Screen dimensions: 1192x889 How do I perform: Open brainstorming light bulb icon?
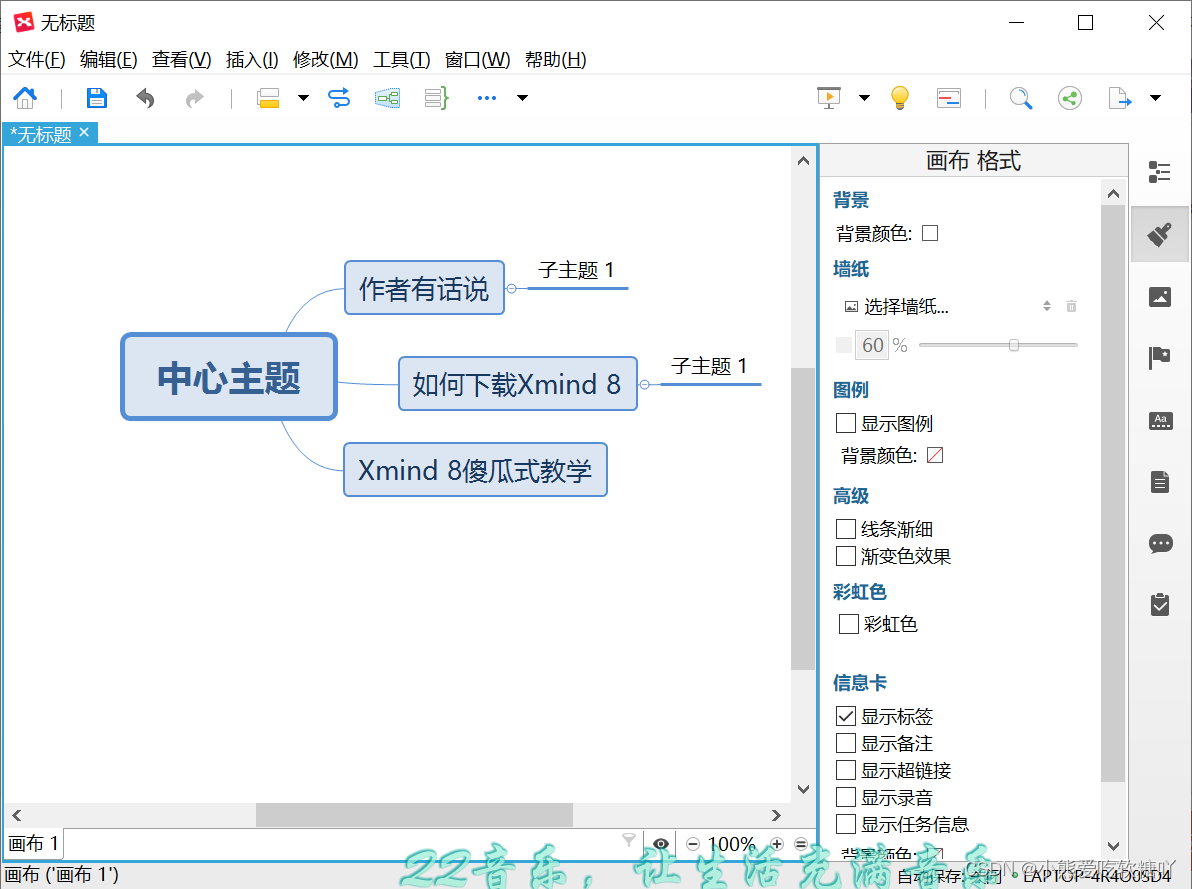click(x=899, y=97)
